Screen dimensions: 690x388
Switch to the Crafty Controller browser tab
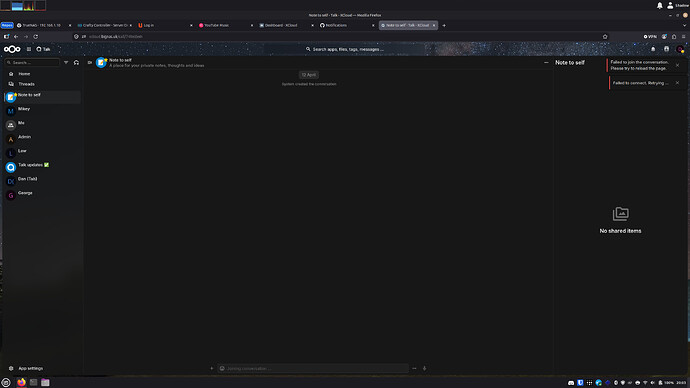(104, 26)
